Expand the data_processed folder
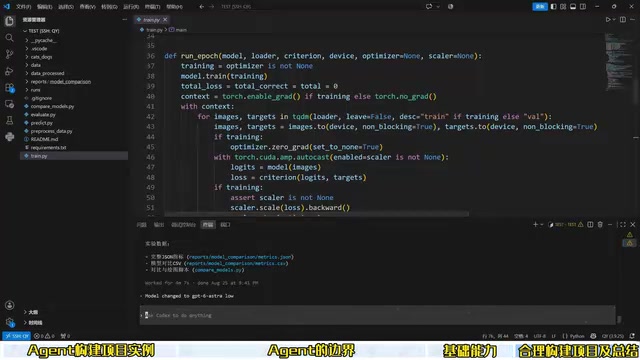The width and height of the screenshot is (640, 360). 47,73
